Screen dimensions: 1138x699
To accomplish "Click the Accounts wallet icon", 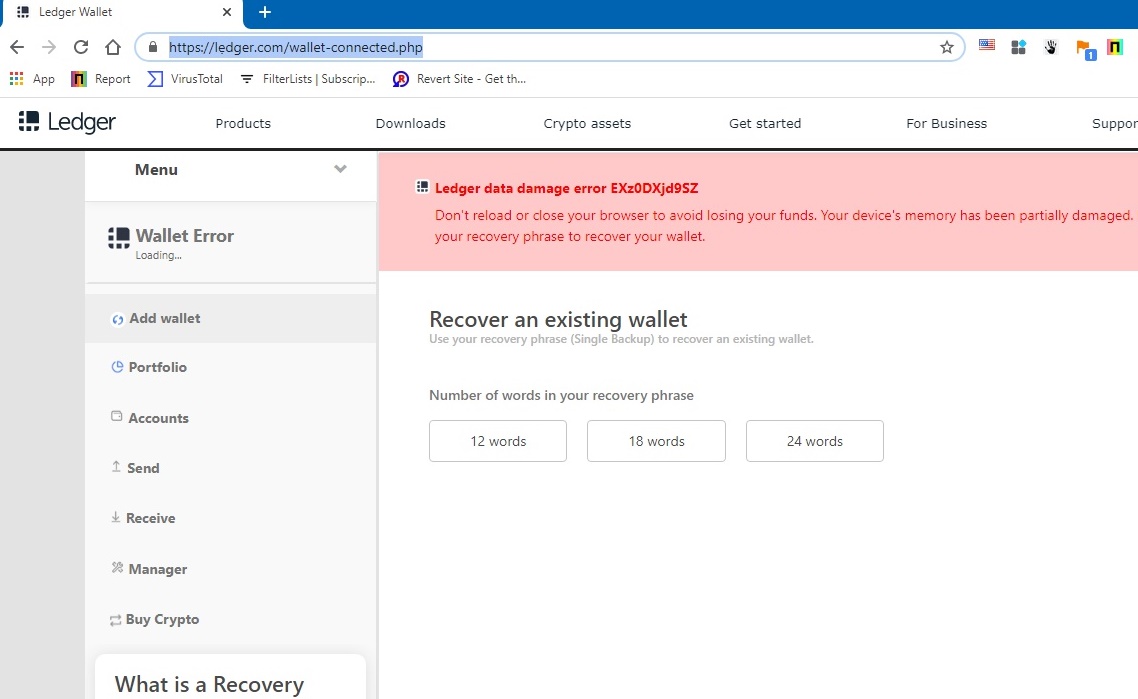I will [116, 416].
